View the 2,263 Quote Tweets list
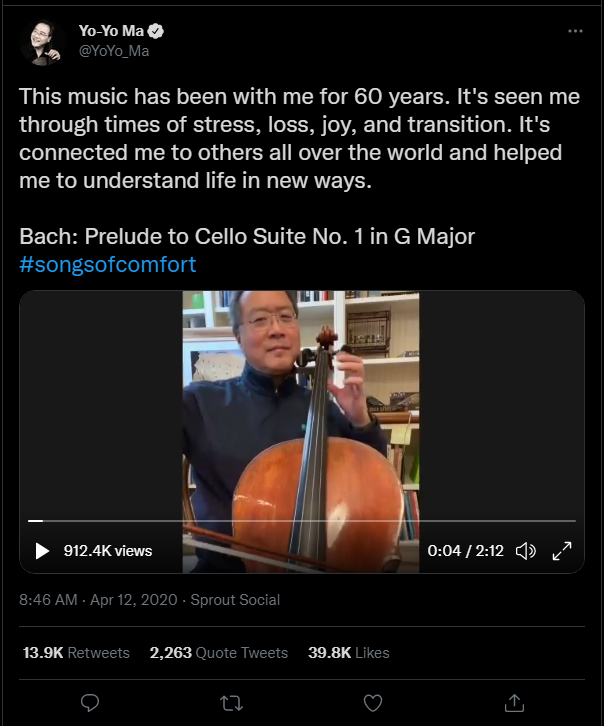The width and height of the screenshot is (604, 726). tap(218, 653)
